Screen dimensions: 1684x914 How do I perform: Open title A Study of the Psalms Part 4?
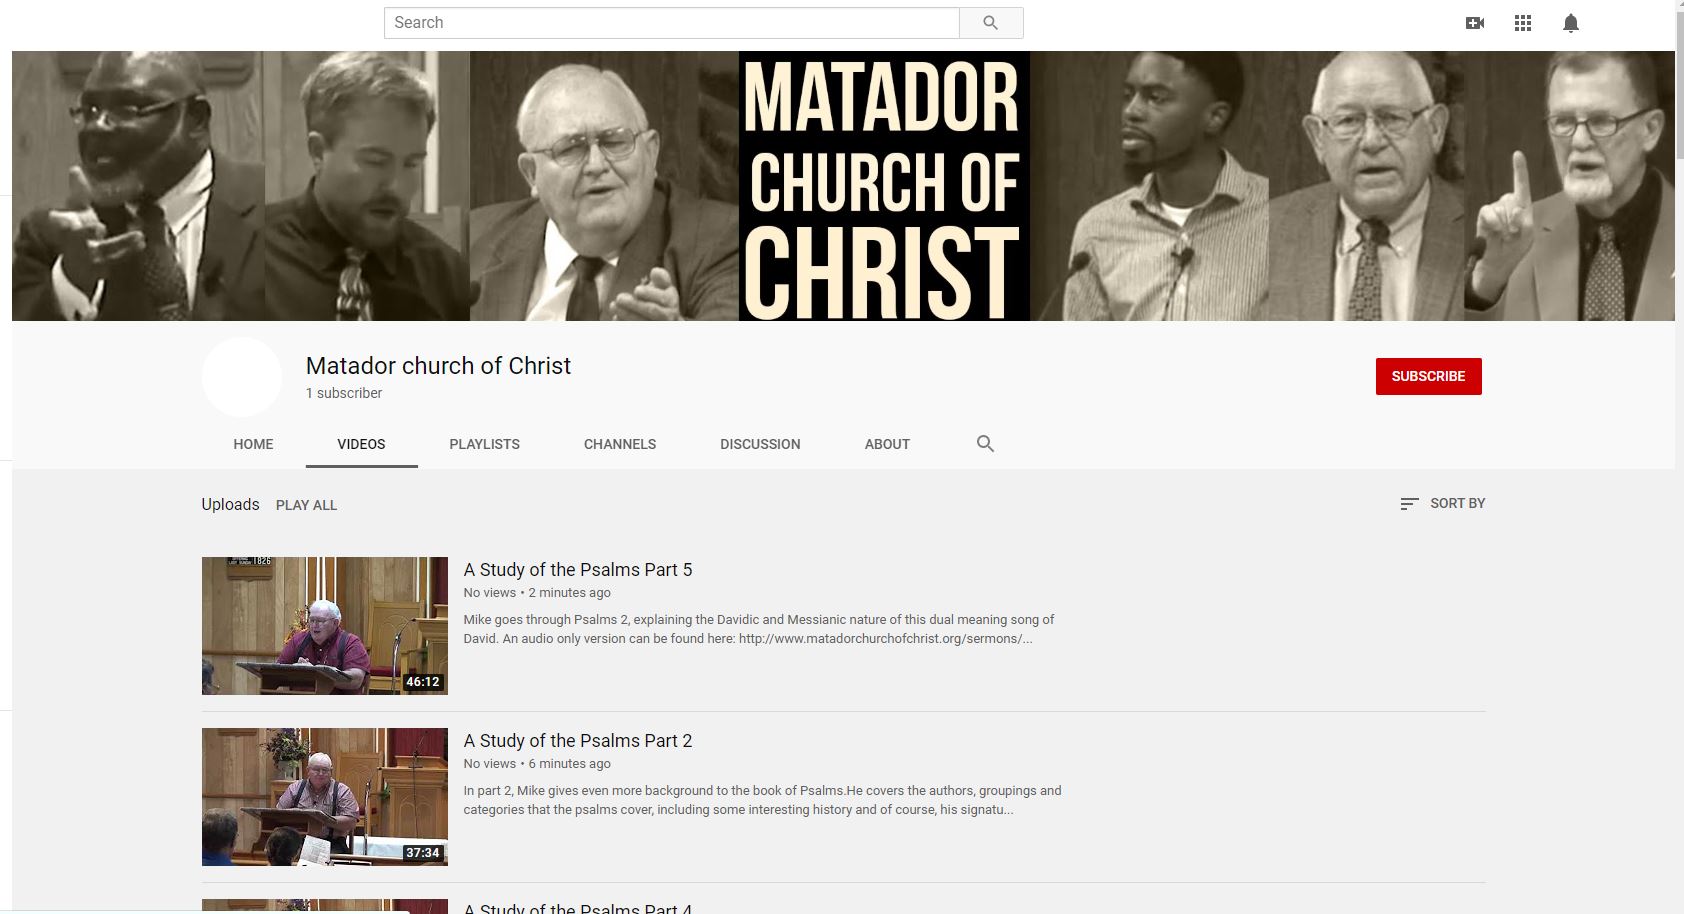[x=578, y=908]
